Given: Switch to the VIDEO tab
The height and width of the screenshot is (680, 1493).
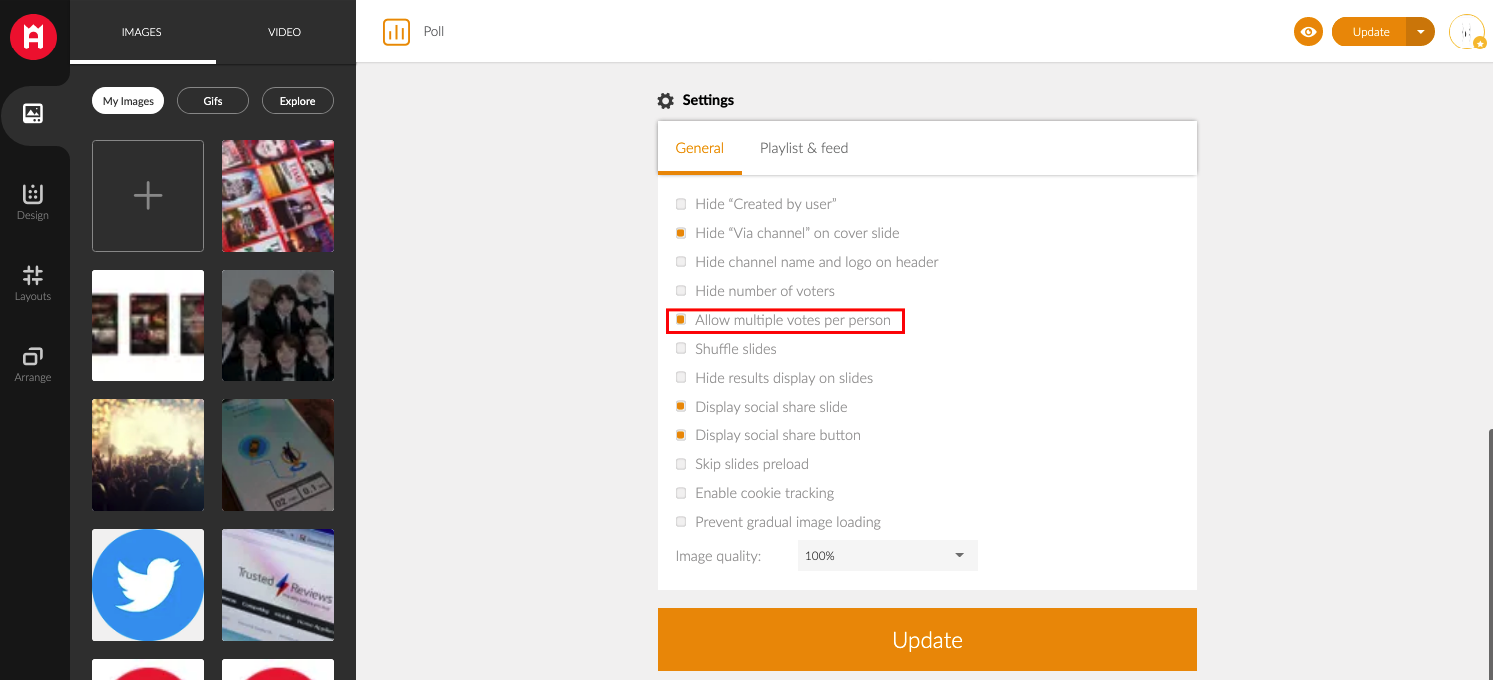Looking at the screenshot, I should tap(284, 32).
